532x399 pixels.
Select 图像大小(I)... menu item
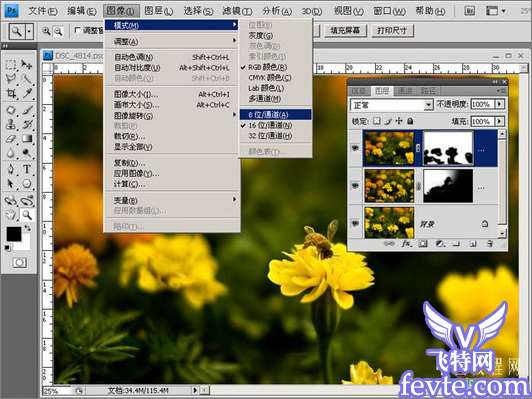(x=171, y=94)
